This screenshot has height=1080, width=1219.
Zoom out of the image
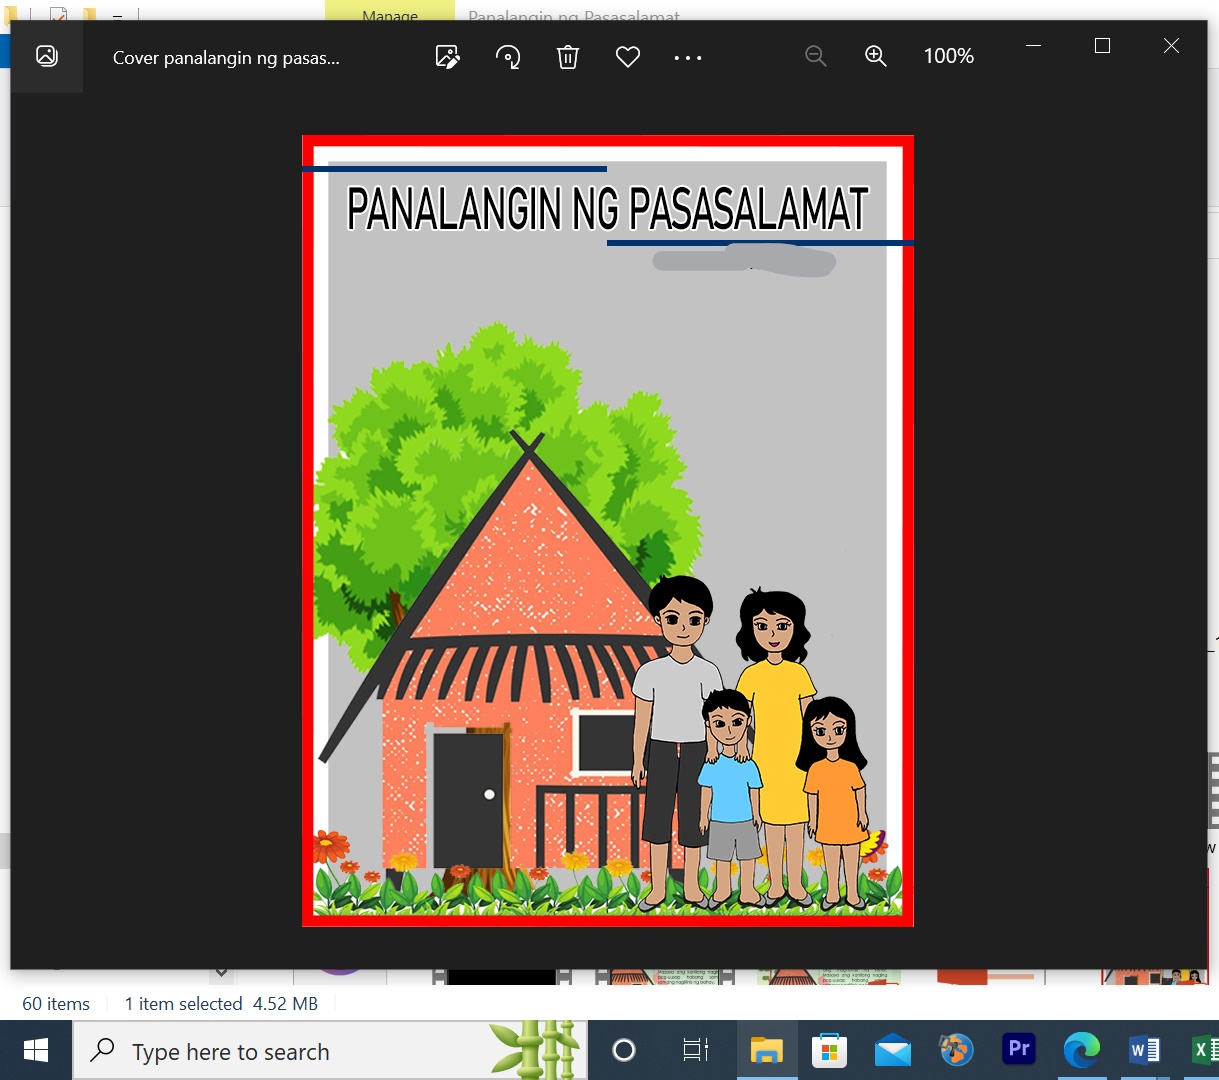[816, 57]
